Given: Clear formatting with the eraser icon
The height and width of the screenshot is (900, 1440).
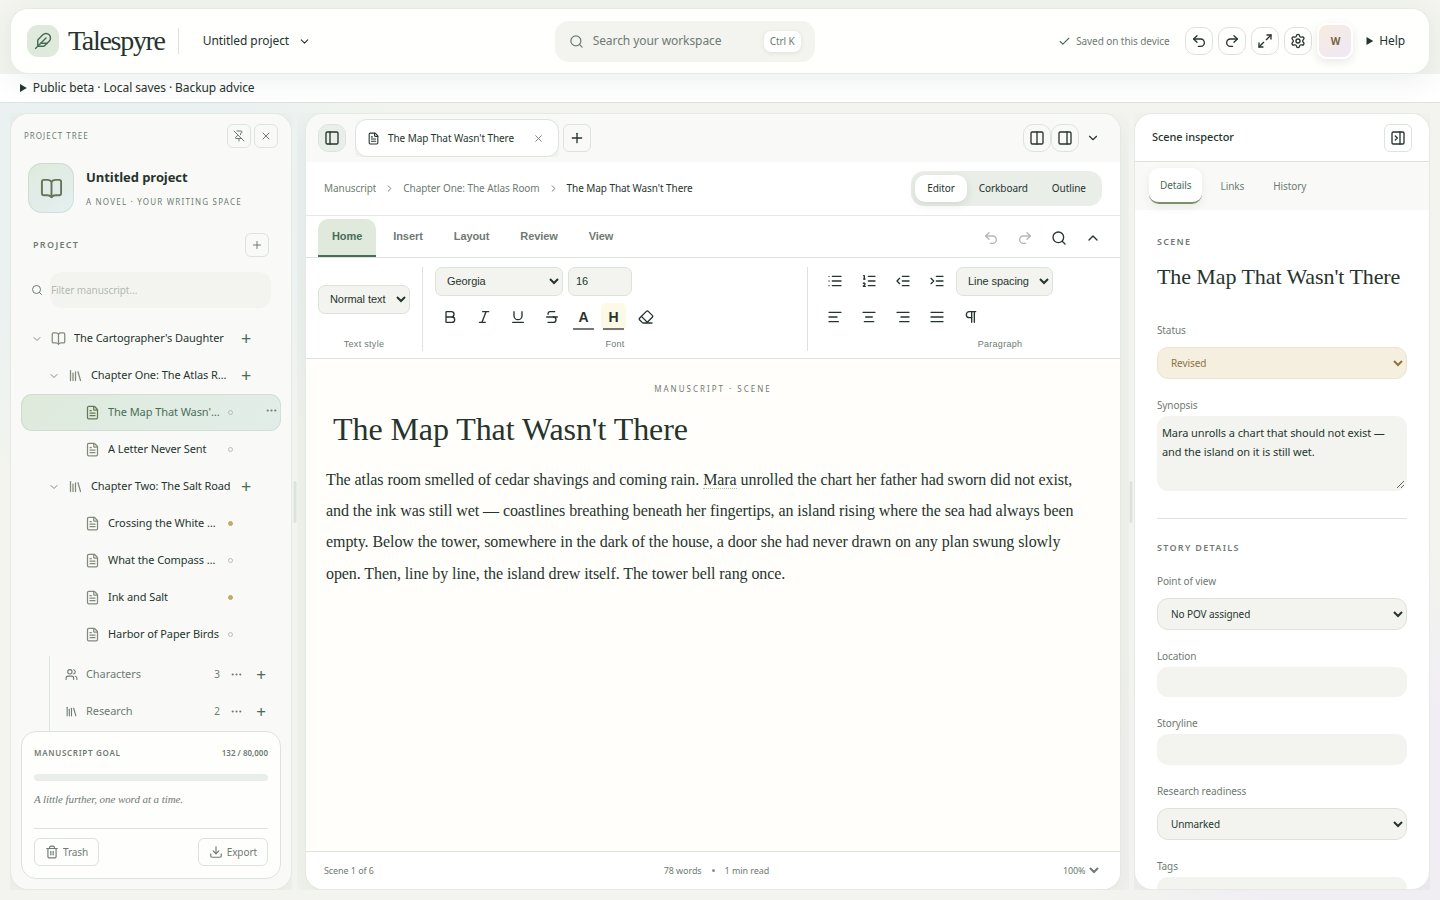Looking at the screenshot, I should click(646, 317).
